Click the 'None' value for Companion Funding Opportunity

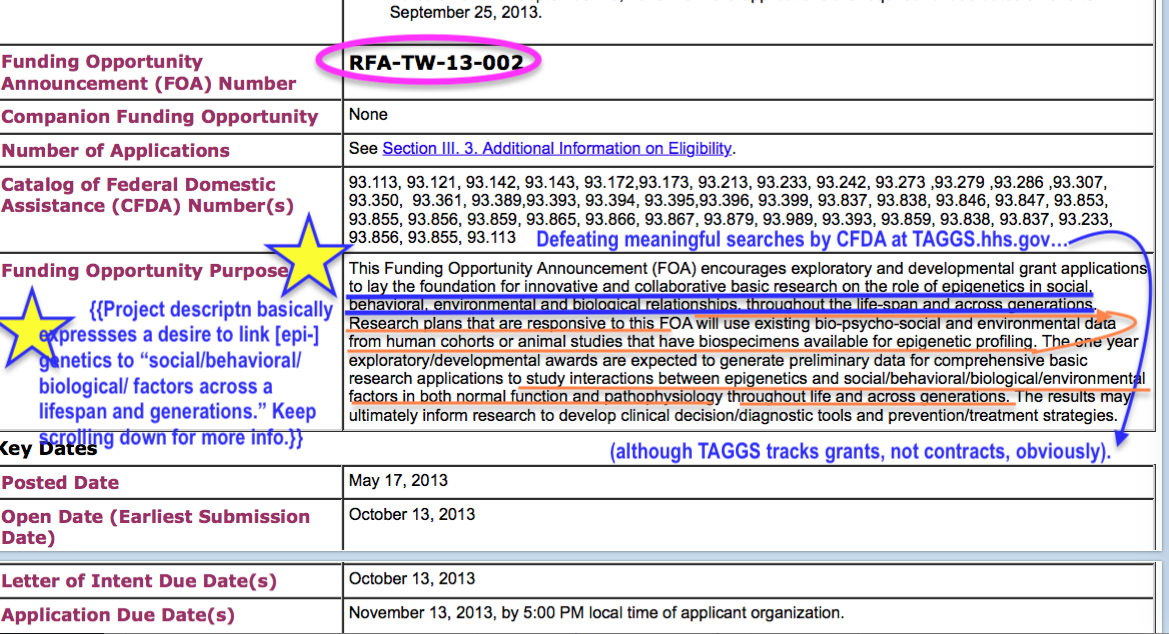click(368, 115)
